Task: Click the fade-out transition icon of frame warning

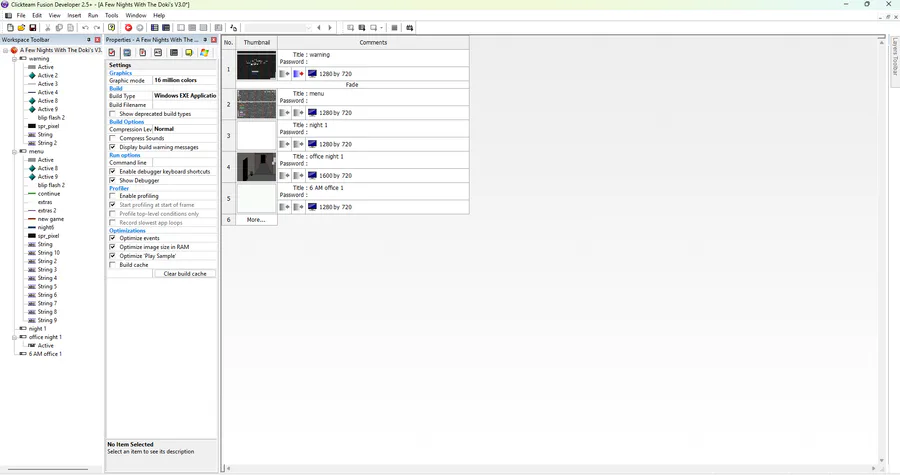Action: point(298,74)
